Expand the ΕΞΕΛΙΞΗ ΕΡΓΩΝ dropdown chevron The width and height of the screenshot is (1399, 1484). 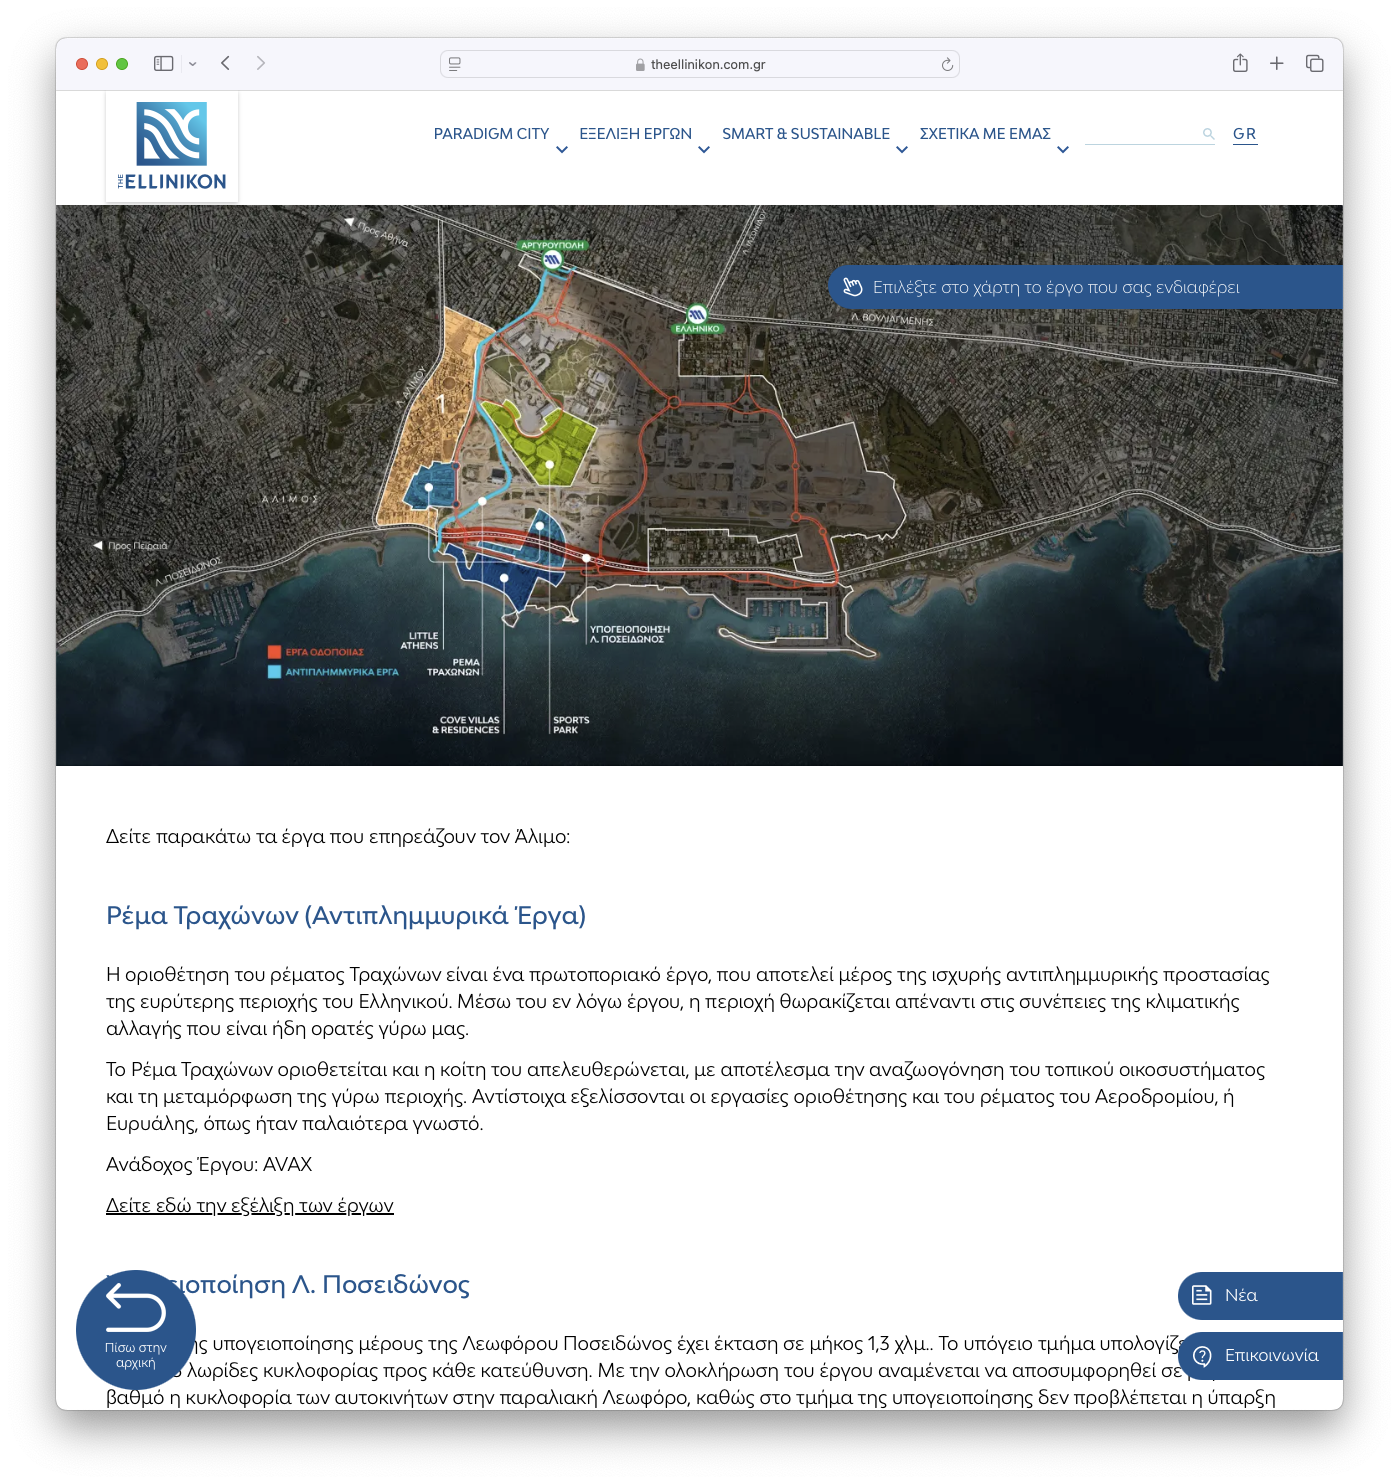(x=704, y=150)
